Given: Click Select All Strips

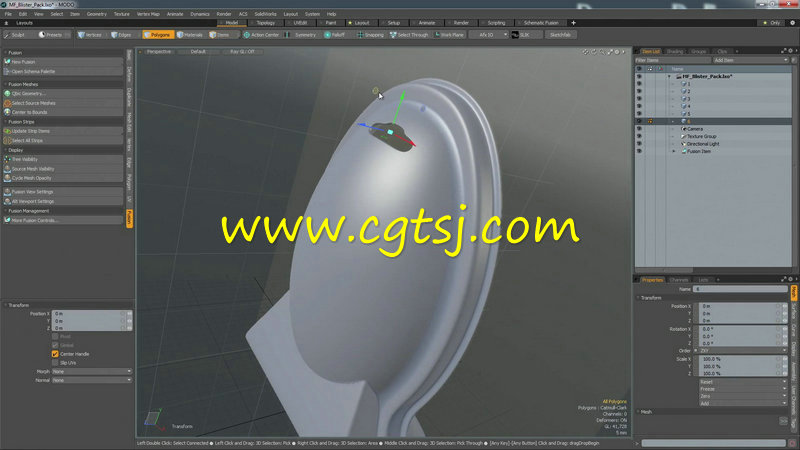Looking at the screenshot, I should click(63, 140).
